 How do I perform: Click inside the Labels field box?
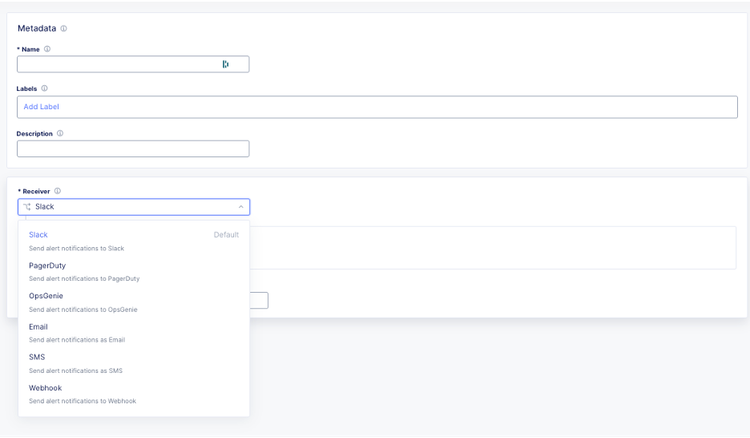[x=400, y=107]
